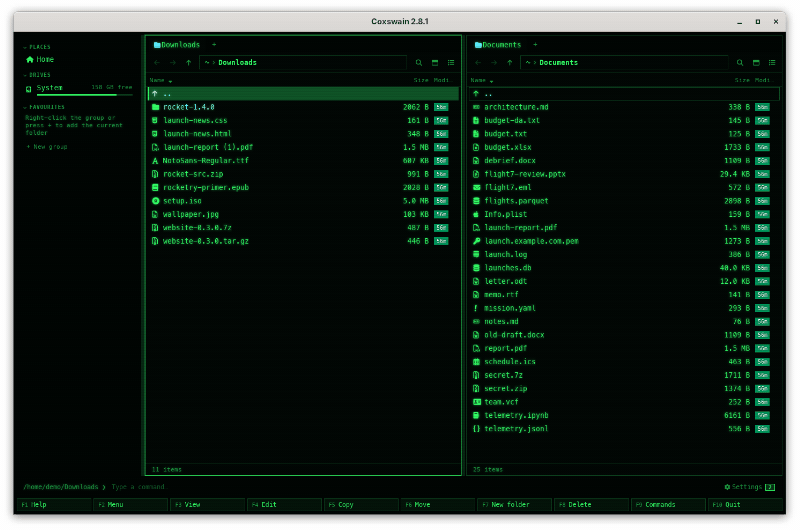This screenshot has width=800, height=530.
Task: Click the flight7.eml envelope icon
Action: [x=476, y=188]
